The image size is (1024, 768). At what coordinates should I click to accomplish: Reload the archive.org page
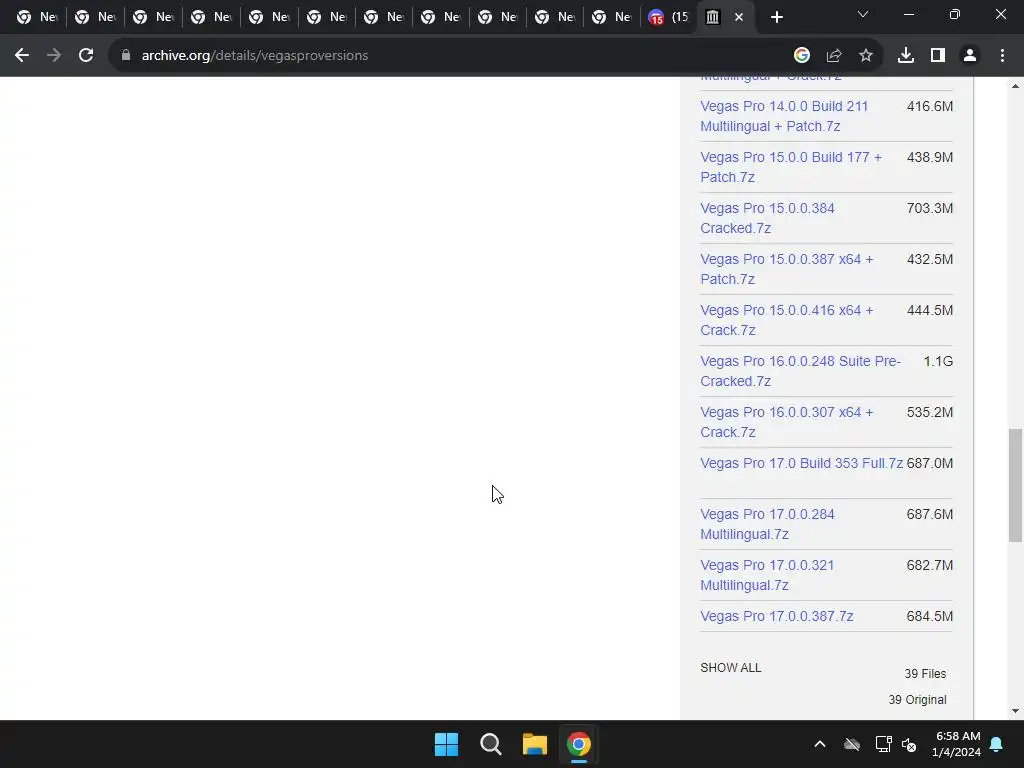86,56
